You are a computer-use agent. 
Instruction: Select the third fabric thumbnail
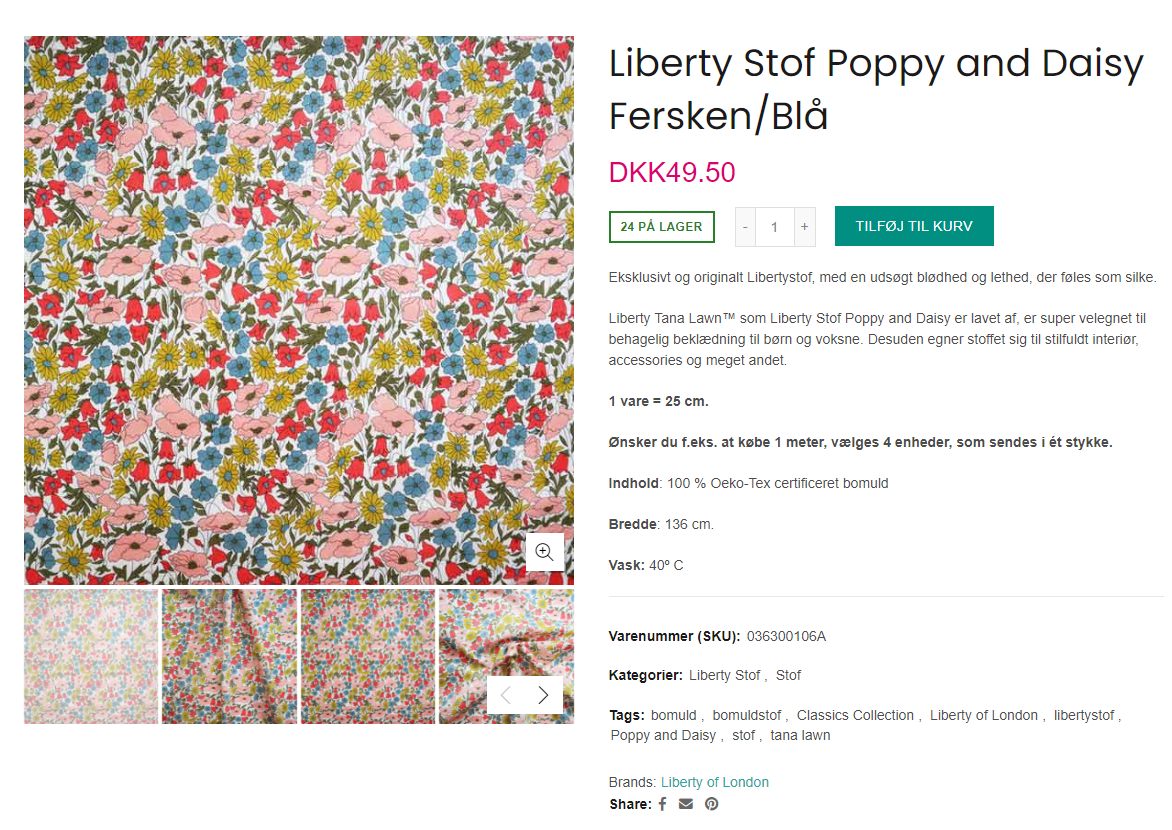pyautogui.click(x=368, y=656)
